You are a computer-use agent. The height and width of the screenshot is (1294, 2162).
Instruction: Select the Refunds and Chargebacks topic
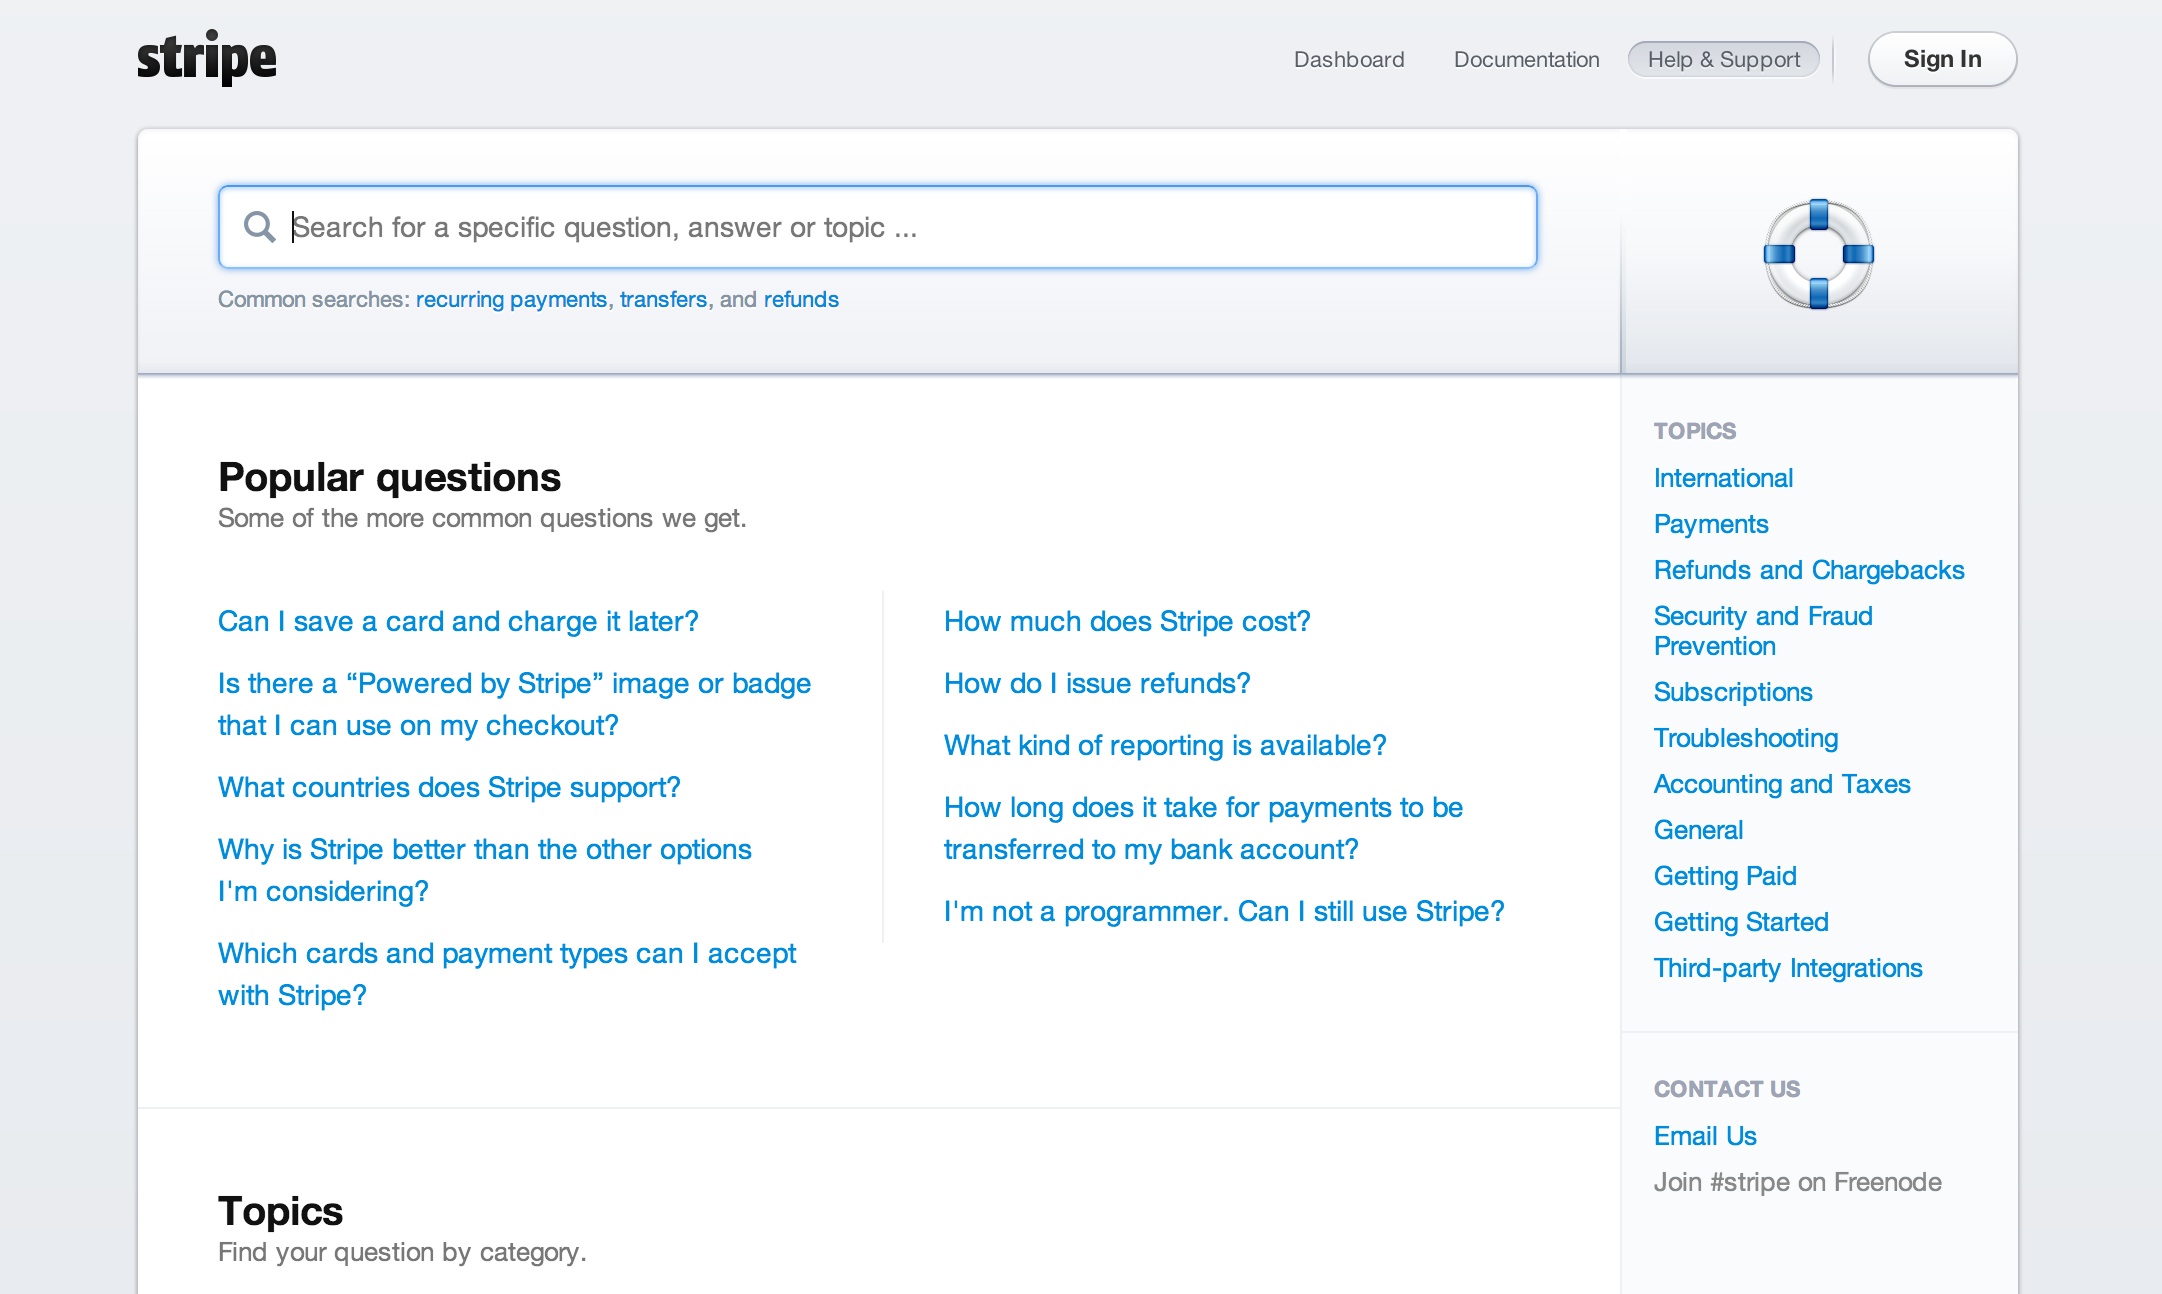pos(1809,570)
